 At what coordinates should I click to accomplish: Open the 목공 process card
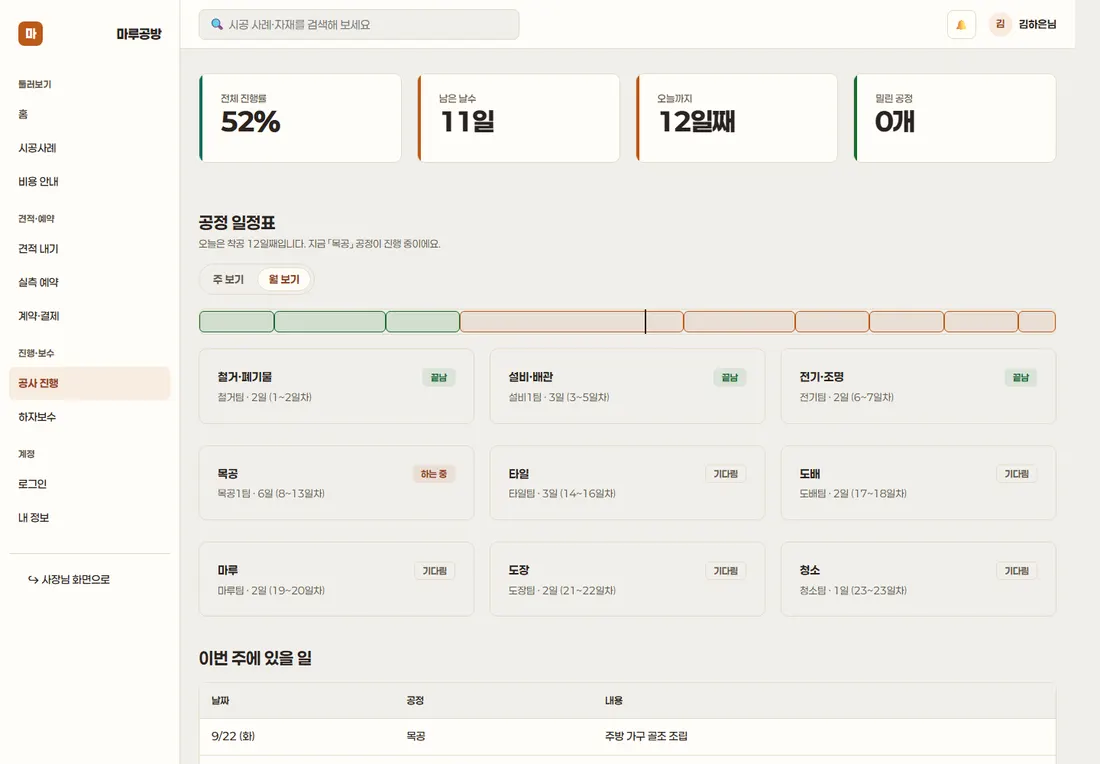click(x=336, y=483)
